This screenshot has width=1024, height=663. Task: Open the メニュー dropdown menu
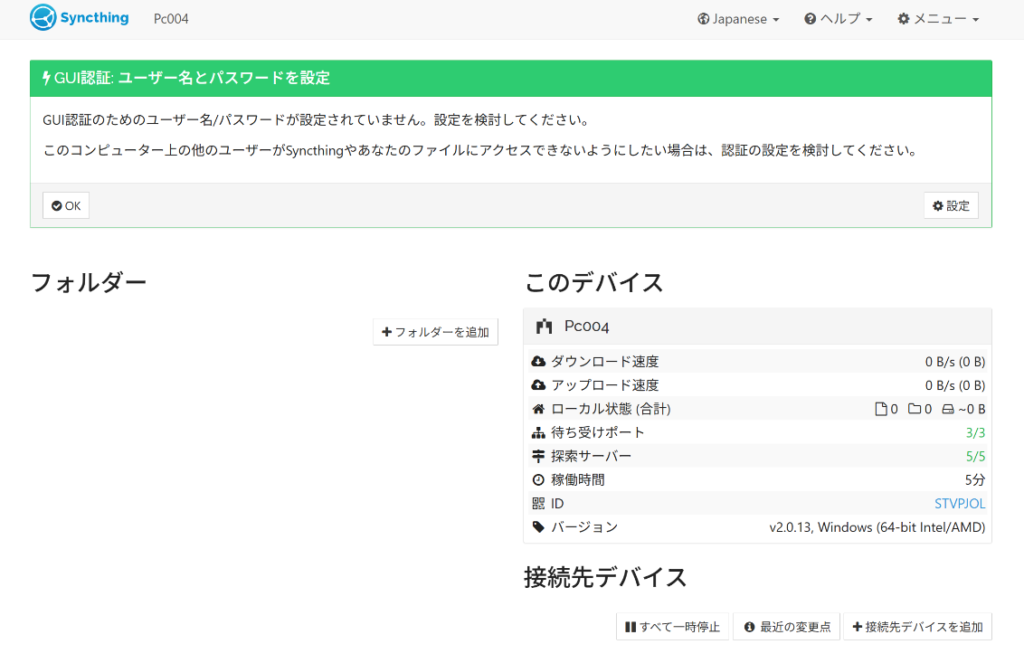[x=938, y=19]
